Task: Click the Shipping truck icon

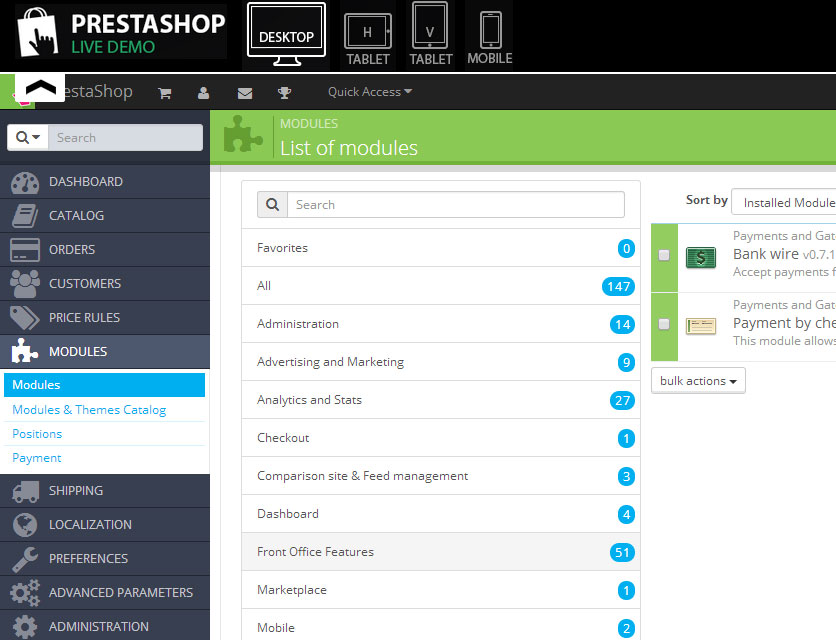Action: coord(26,492)
